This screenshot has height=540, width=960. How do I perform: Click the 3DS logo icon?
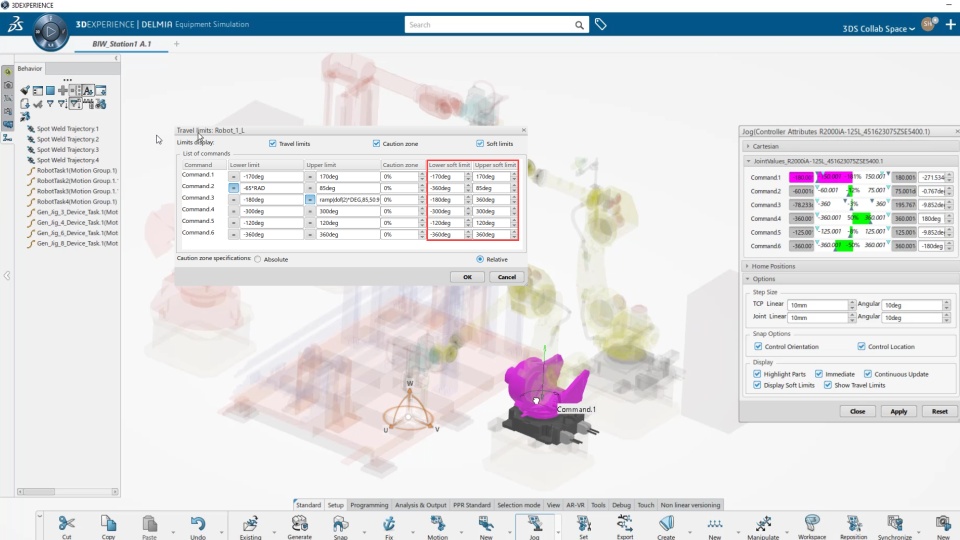(x=15, y=24)
